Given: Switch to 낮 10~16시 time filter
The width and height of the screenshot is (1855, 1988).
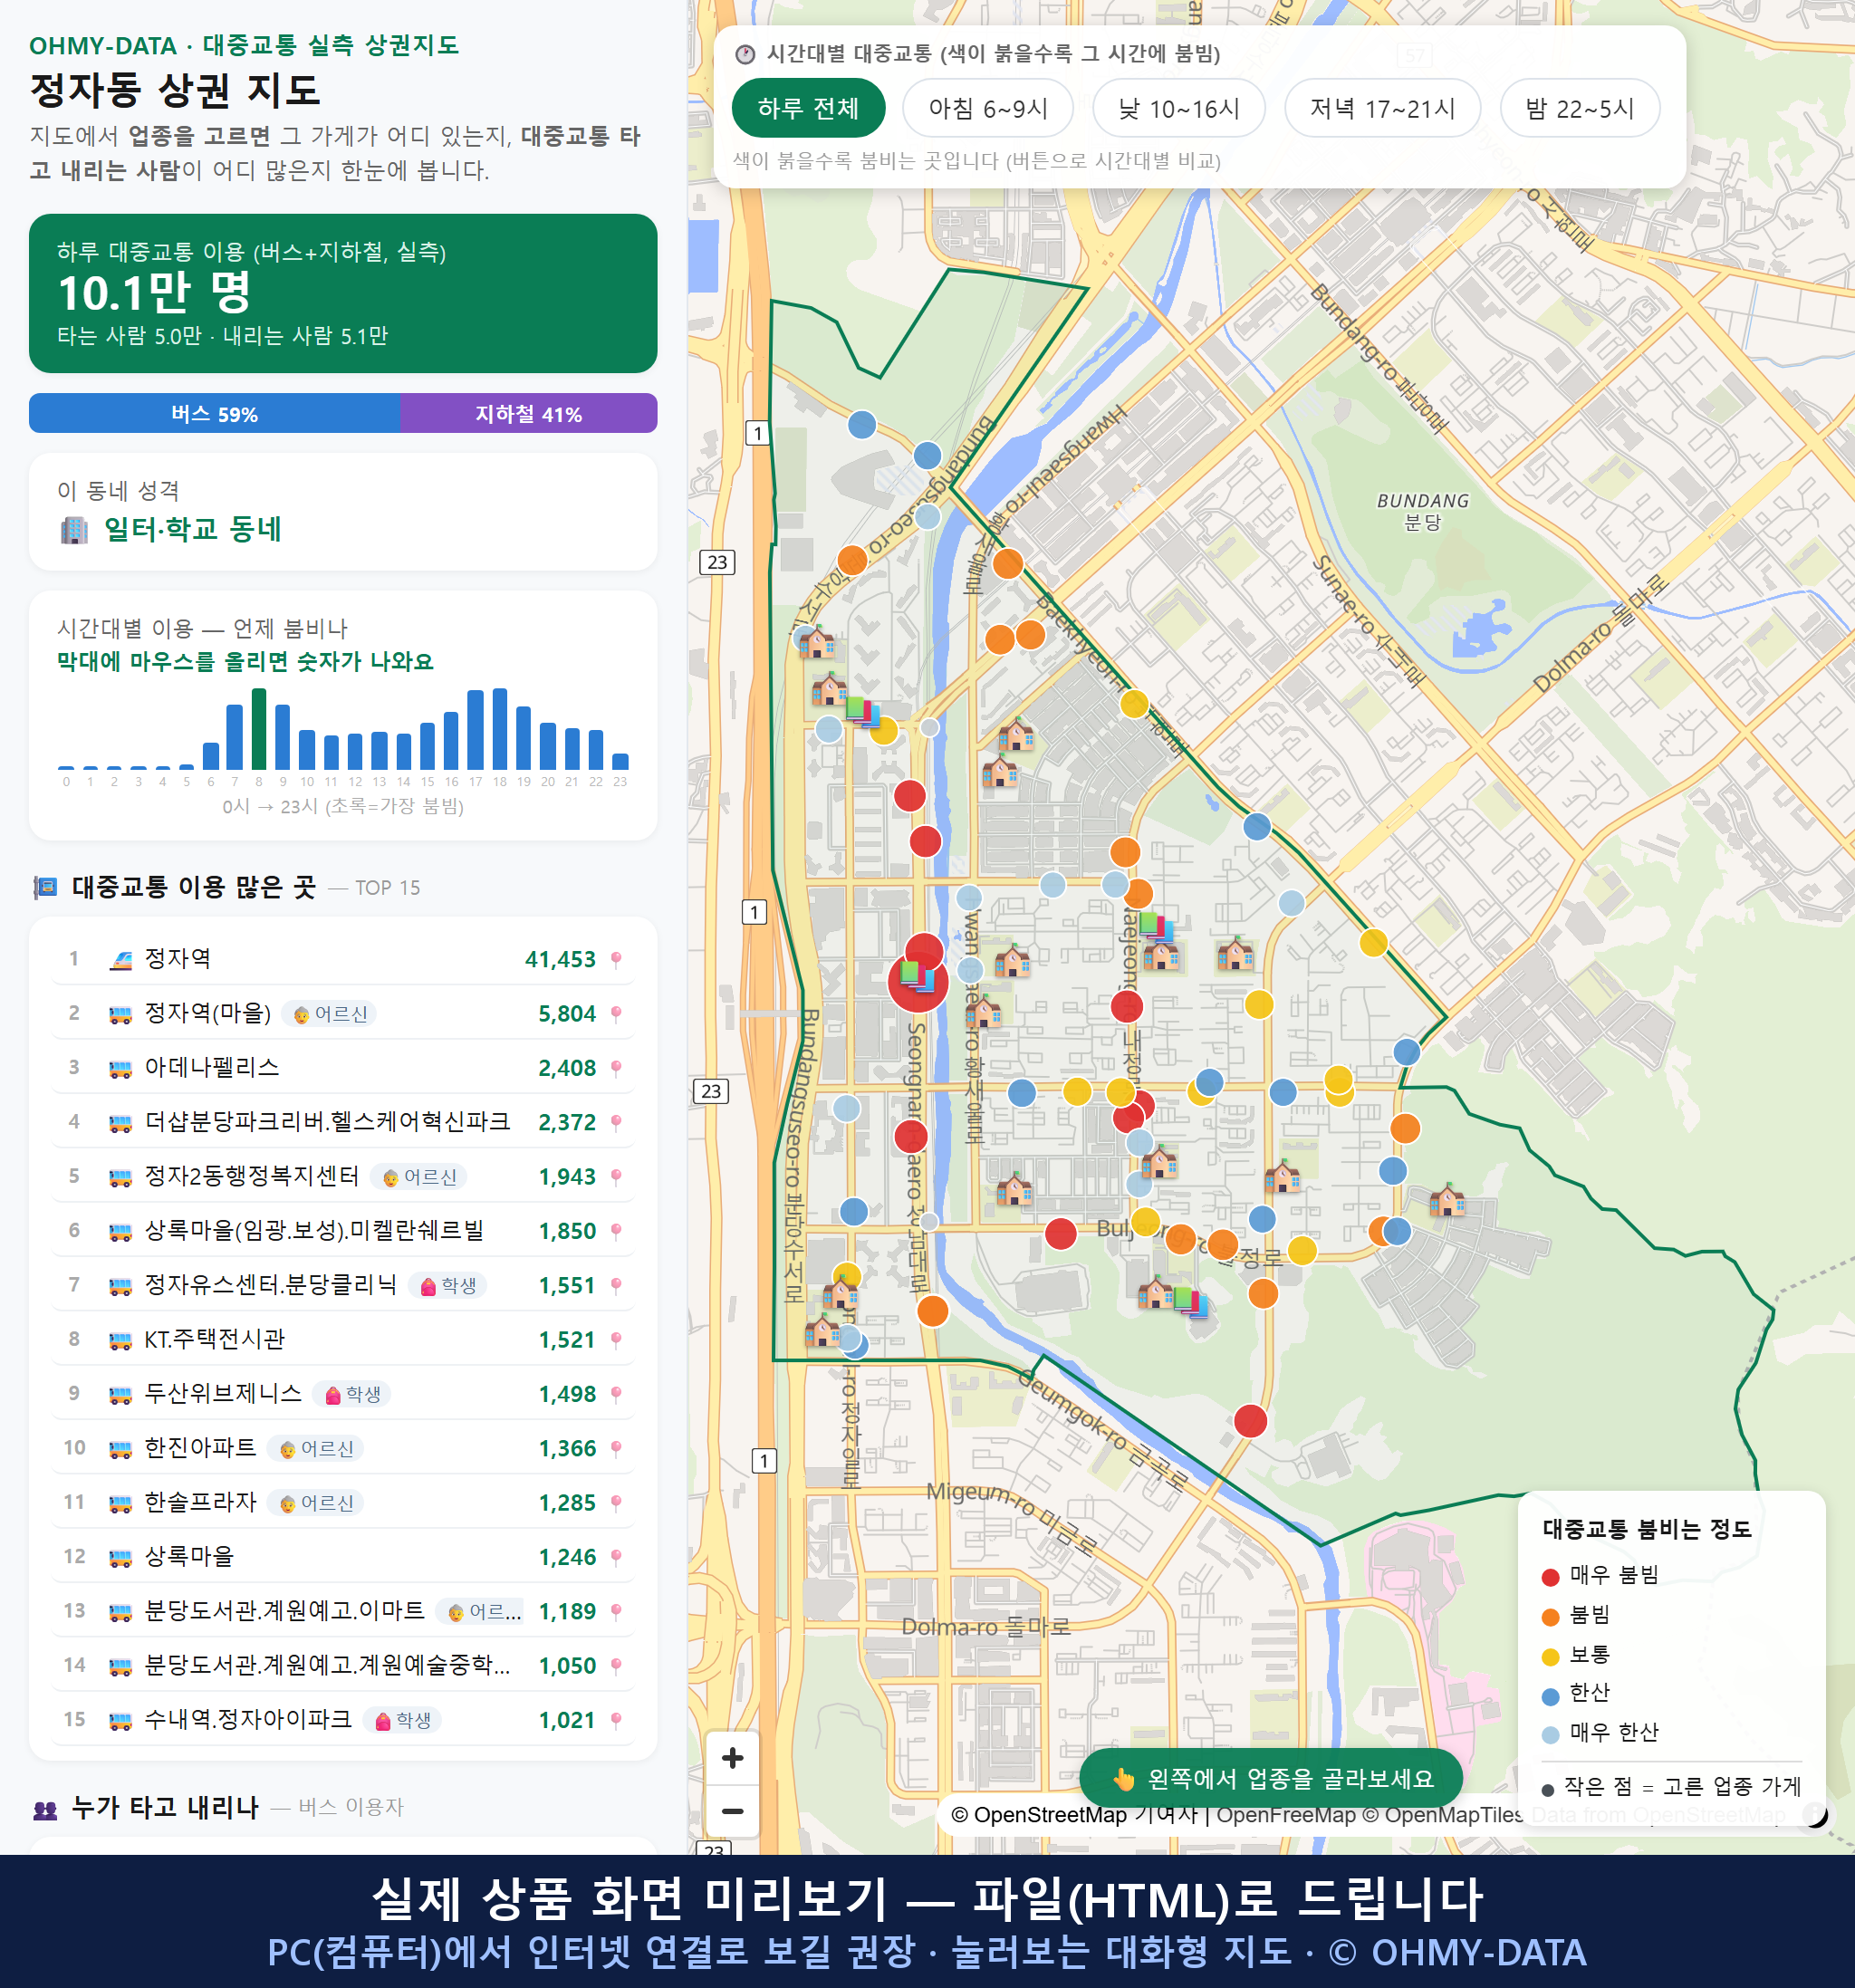Looking at the screenshot, I should (x=1179, y=108).
